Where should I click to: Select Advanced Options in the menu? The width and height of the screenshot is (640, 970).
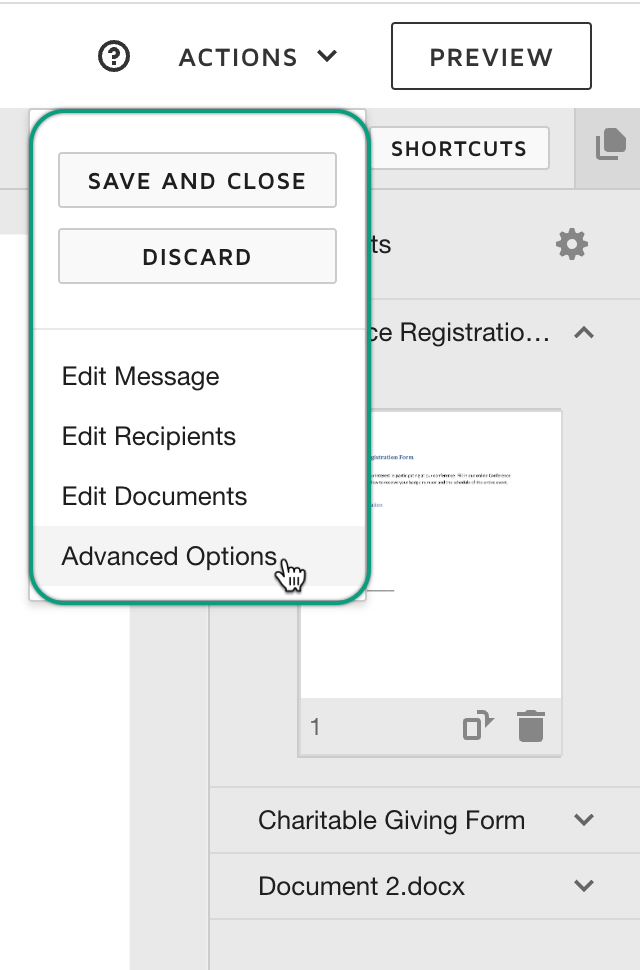tap(167, 556)
